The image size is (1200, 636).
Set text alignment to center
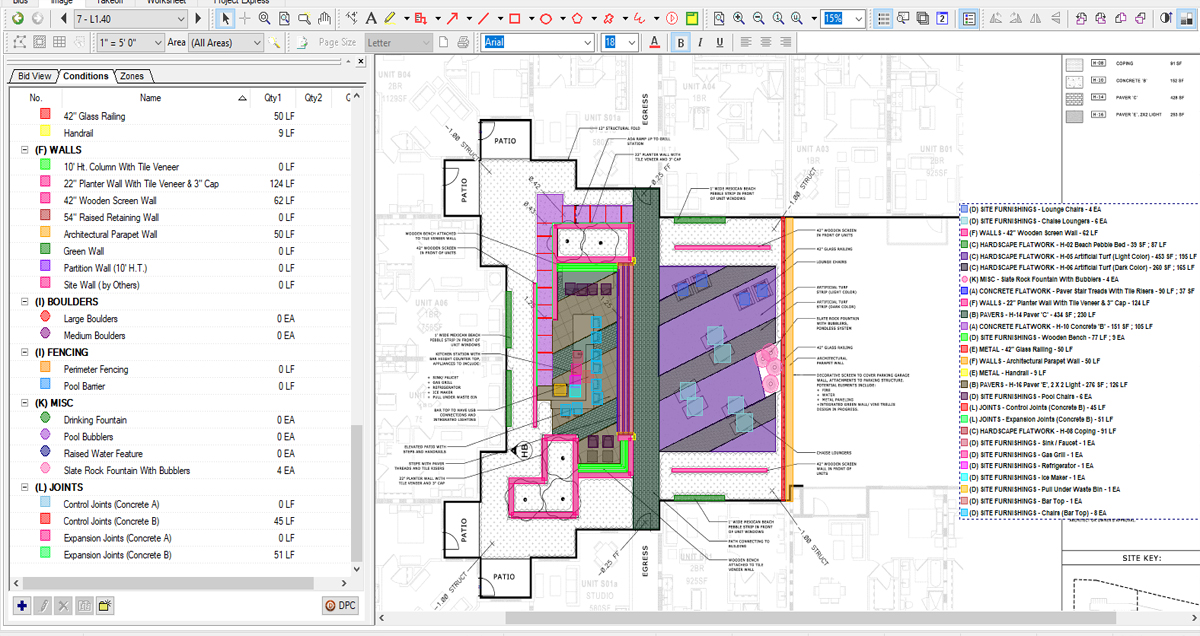pos(766,42)
